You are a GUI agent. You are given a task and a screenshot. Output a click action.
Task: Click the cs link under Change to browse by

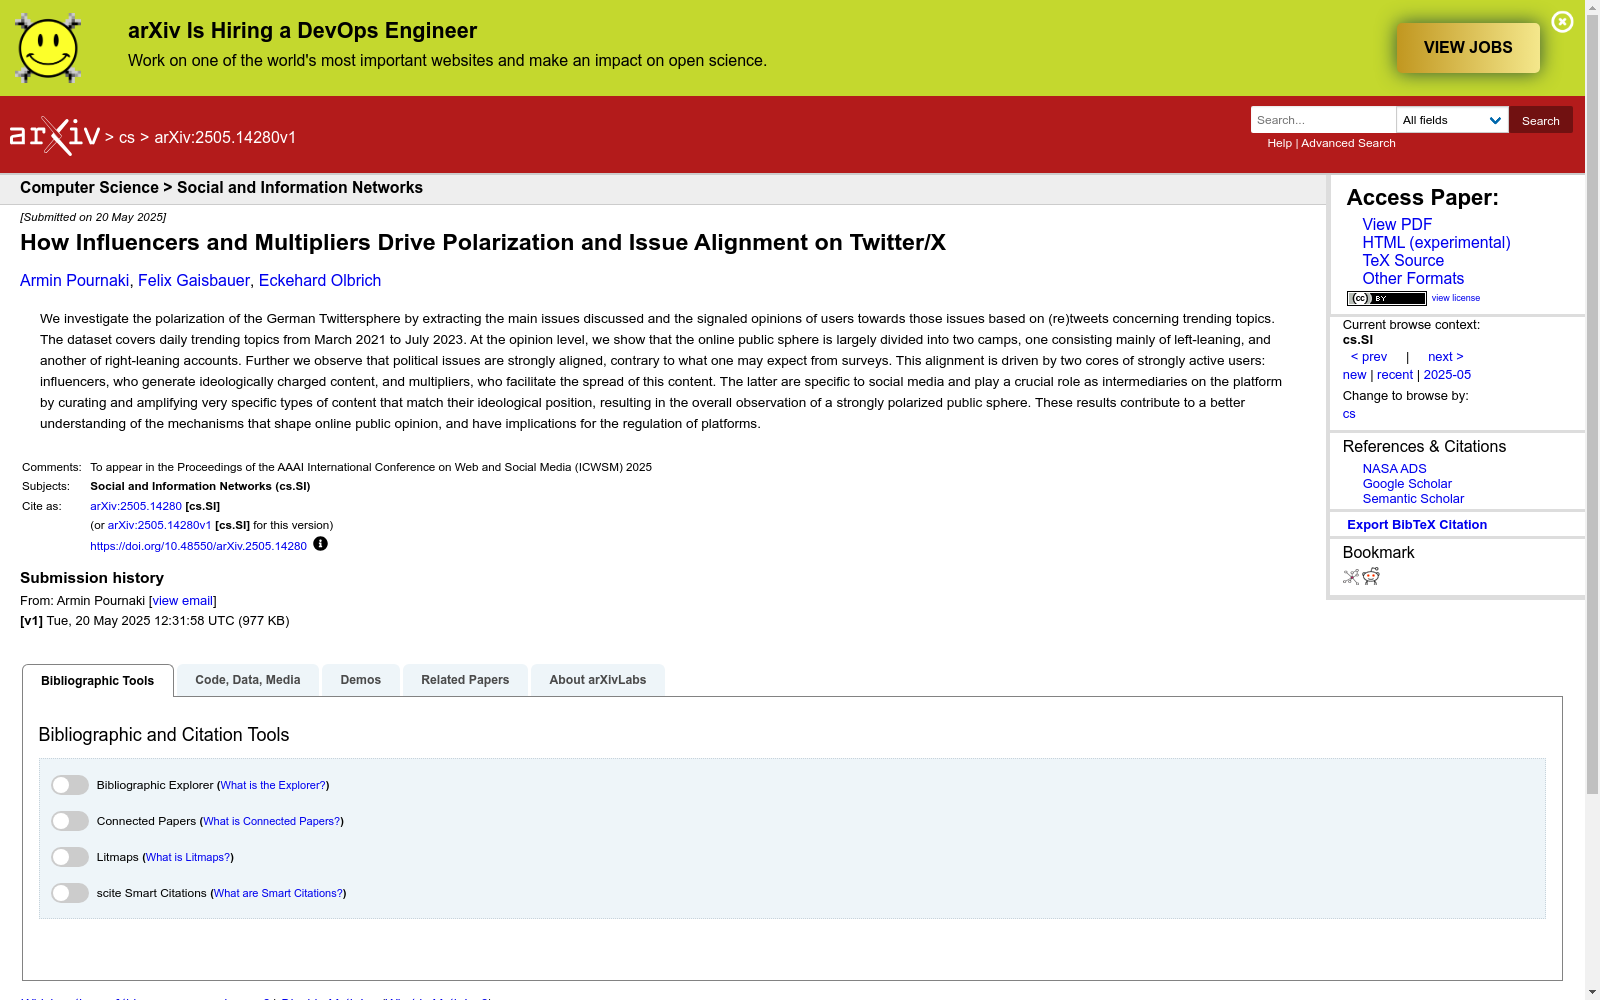(1349, 414)
